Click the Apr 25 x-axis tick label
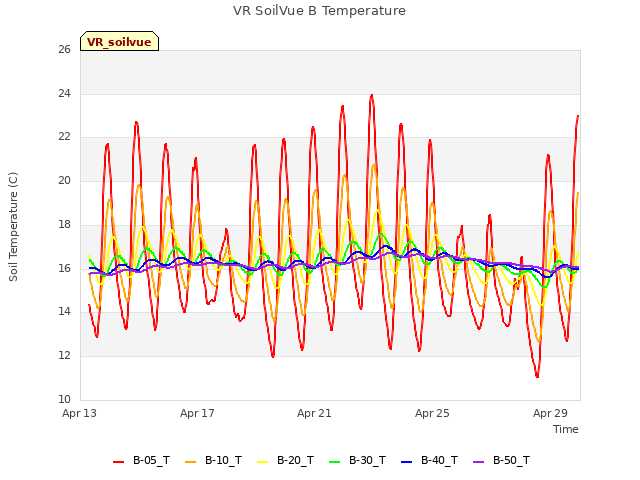This screenshot has width=640, height=480. pyautogui.click(x=432, y=413)
